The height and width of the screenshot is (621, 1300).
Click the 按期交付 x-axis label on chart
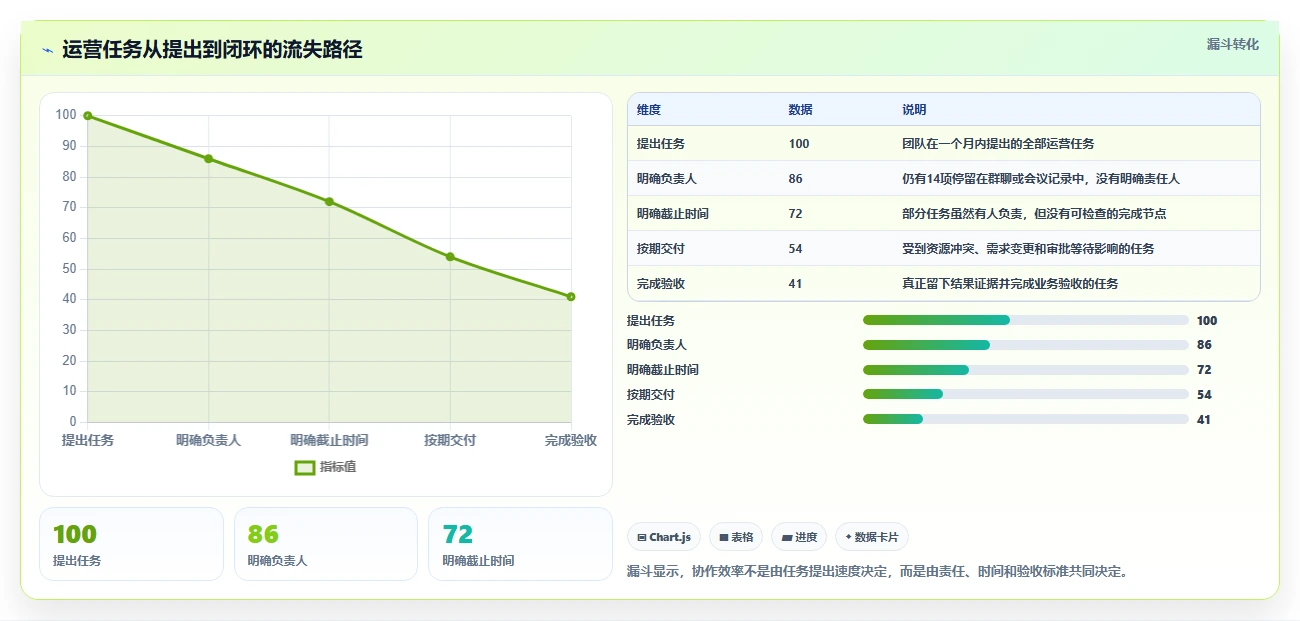(x=450, y=440)
